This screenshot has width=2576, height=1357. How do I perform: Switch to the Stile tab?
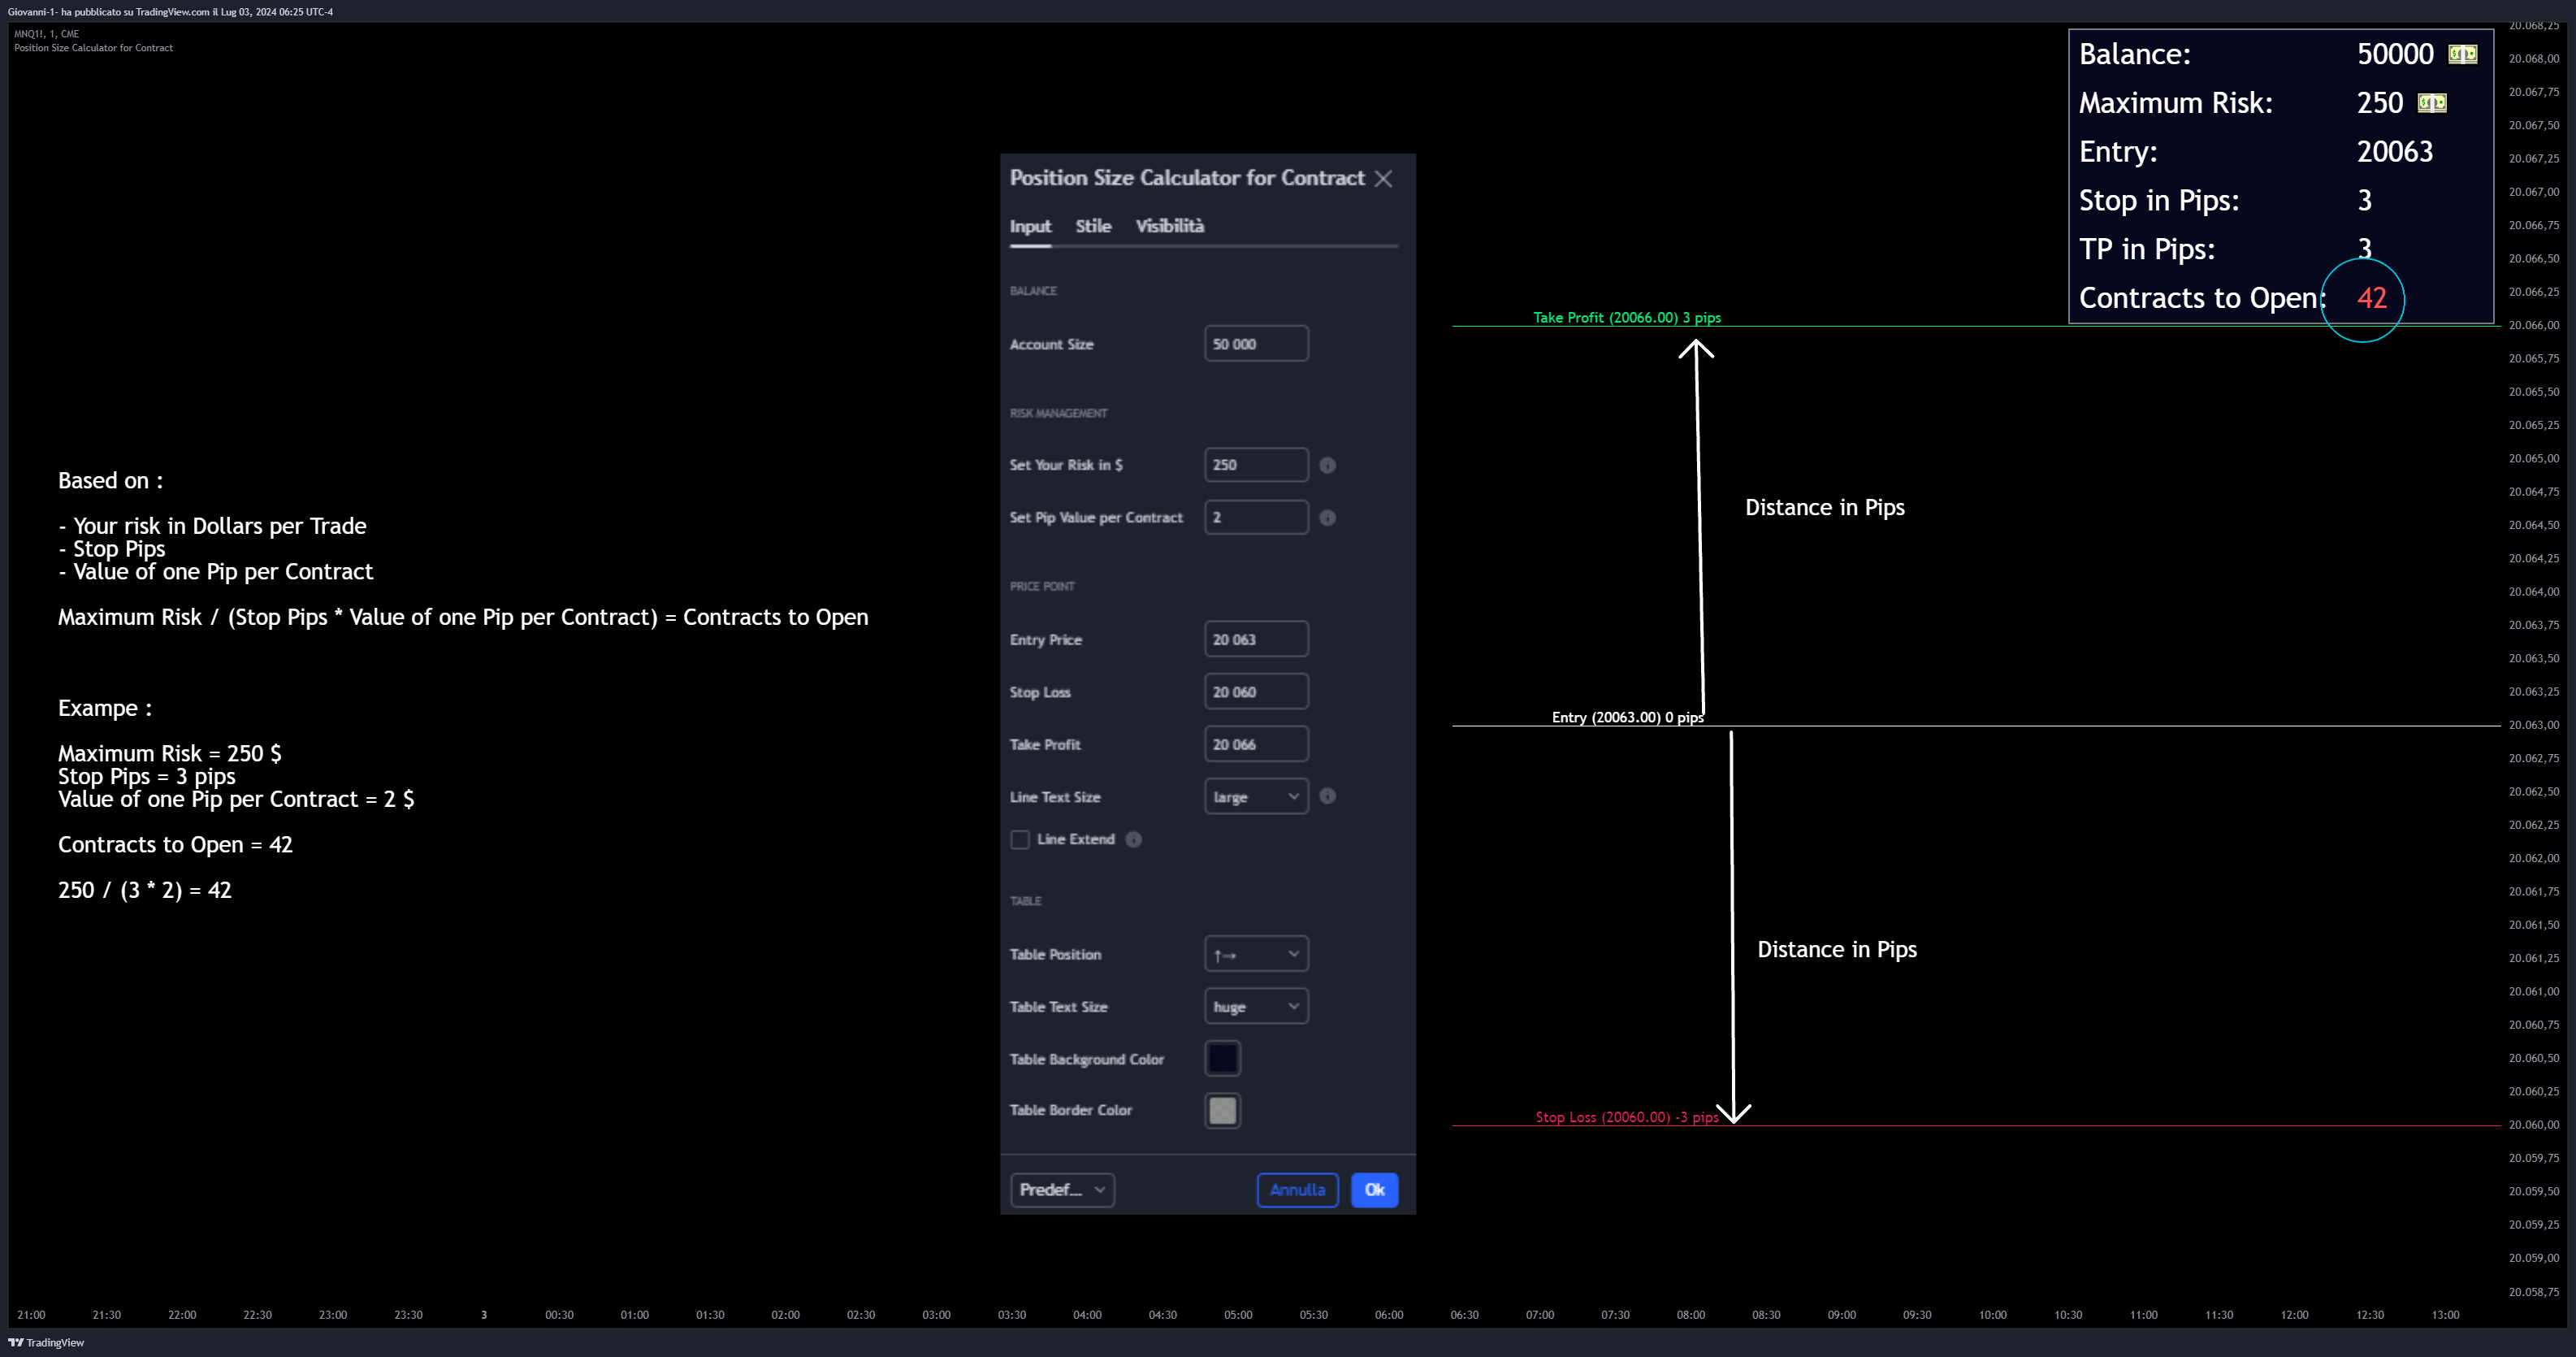coord(1093,226)
